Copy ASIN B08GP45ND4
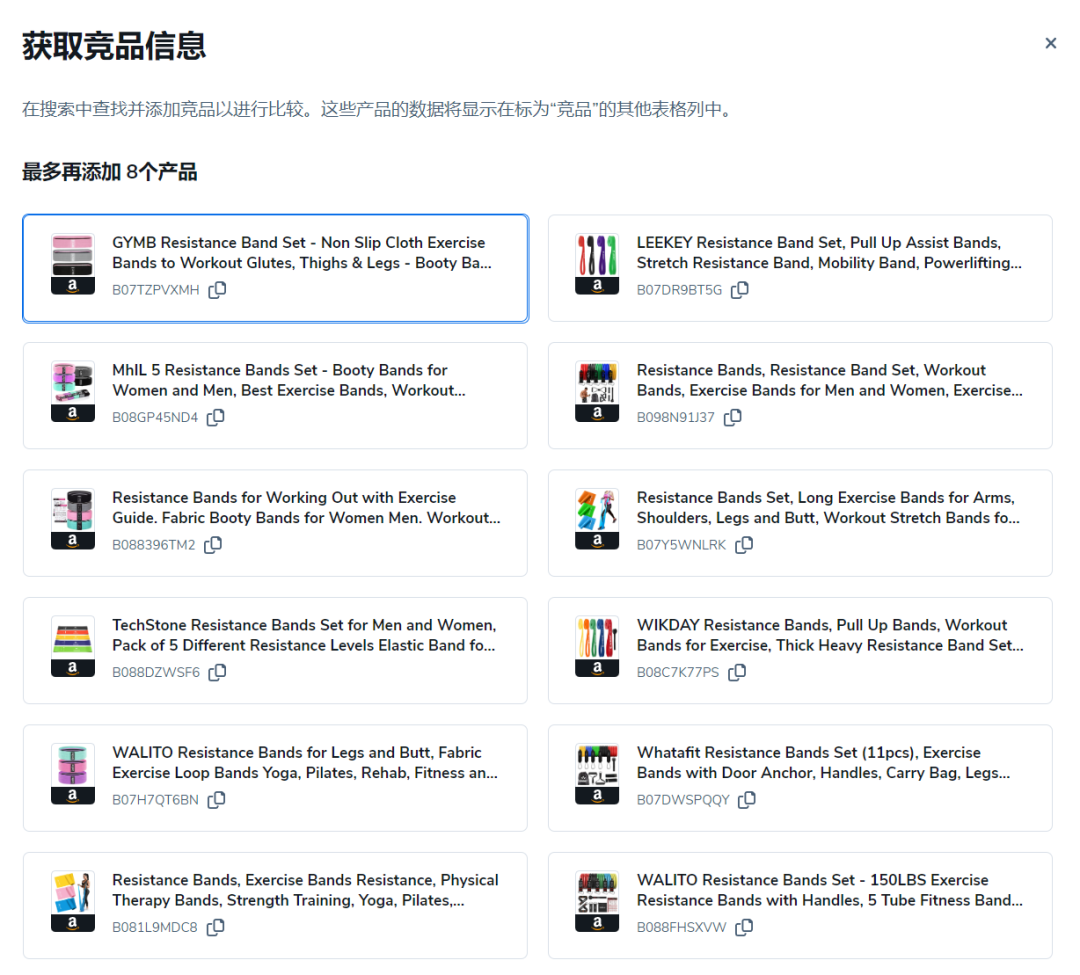This screenshot has width=1080, height=975. [x=216, y=417]
